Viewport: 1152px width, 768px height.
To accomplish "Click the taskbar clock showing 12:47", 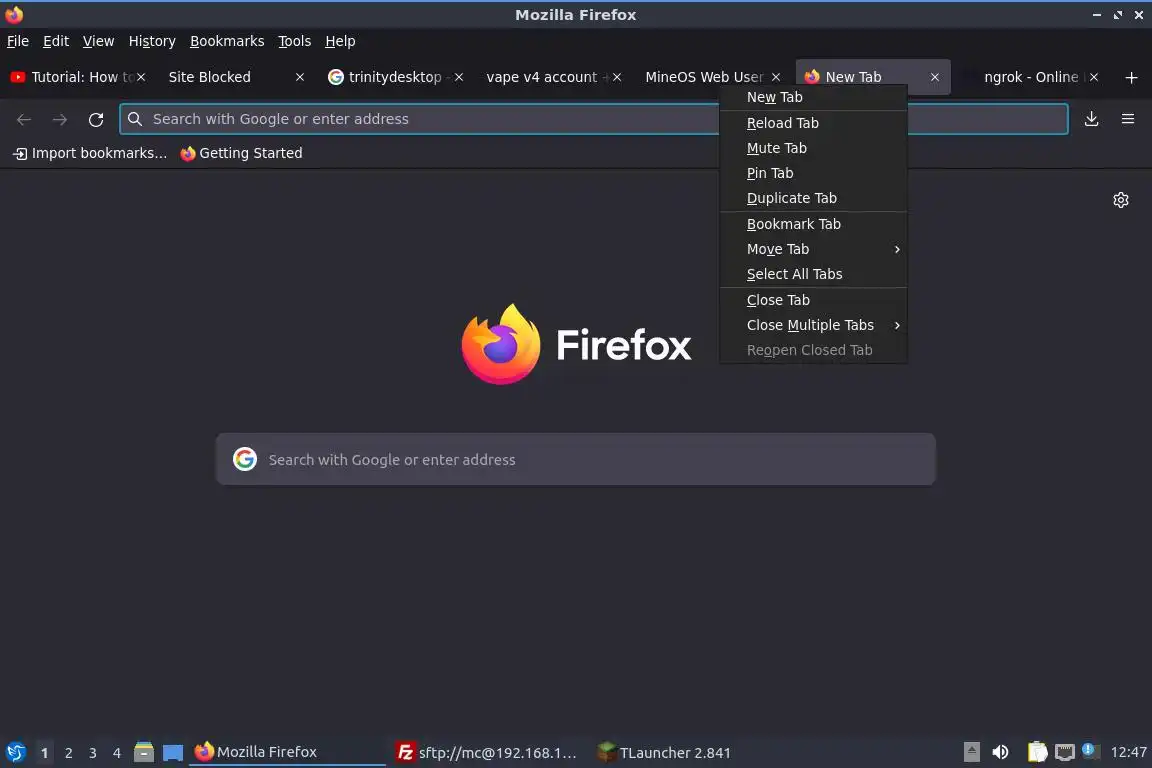I will click(1128, 753).
